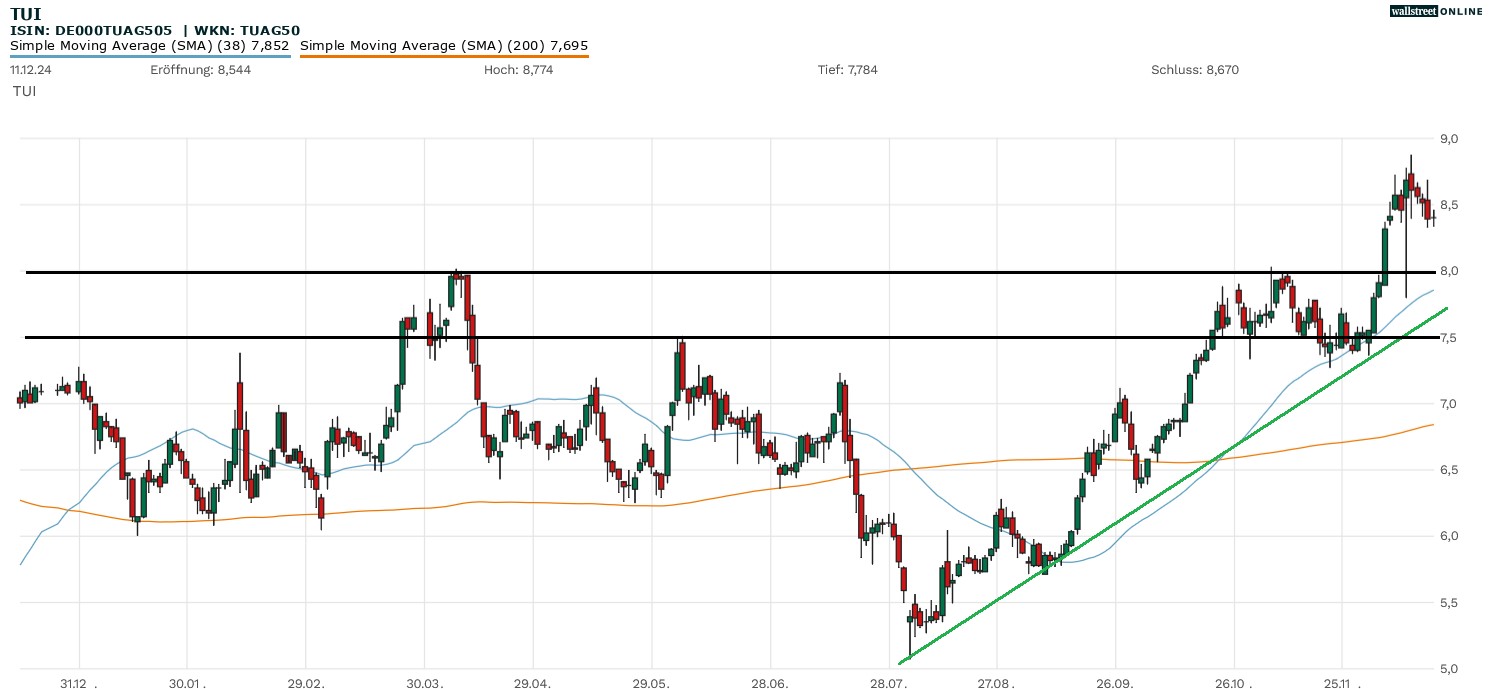Click the 29.05. date on the time axis
This screenshot has height=689, width=1490.
point(651,681)
